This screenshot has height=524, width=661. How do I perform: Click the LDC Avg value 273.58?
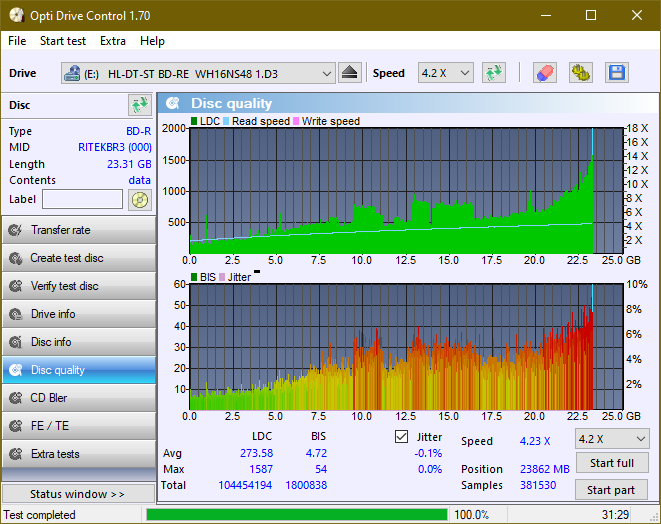[257, 453]
